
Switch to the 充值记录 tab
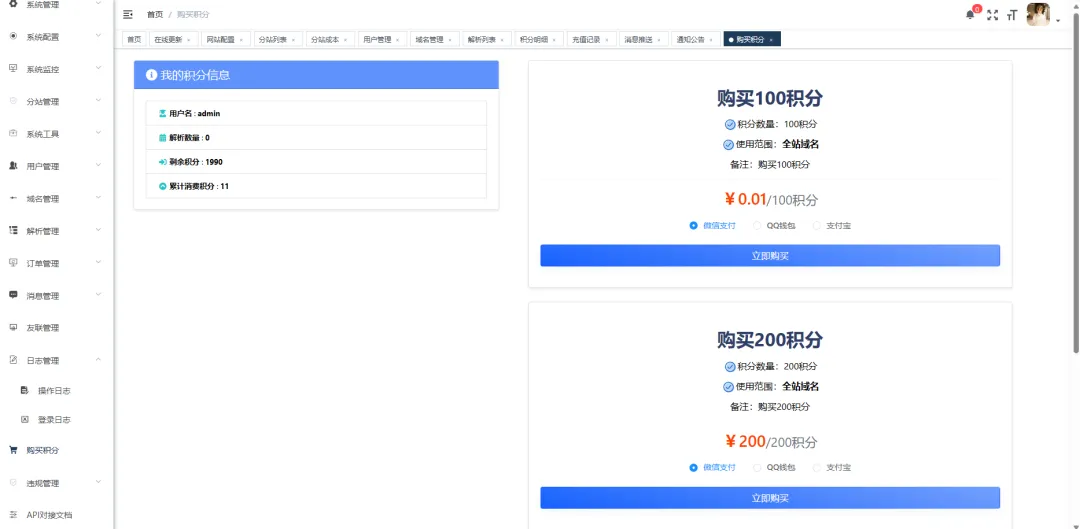[586, 40]
